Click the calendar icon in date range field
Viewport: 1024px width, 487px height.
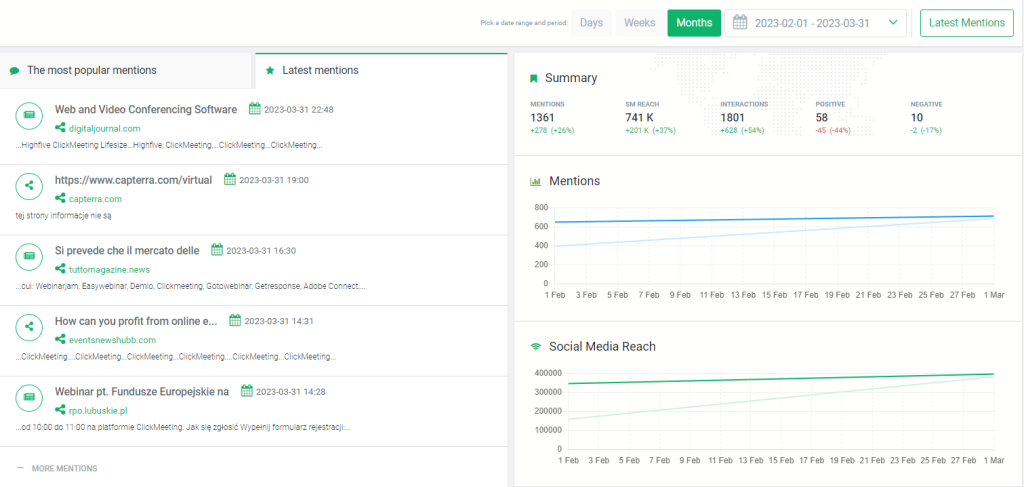point(741,23)
